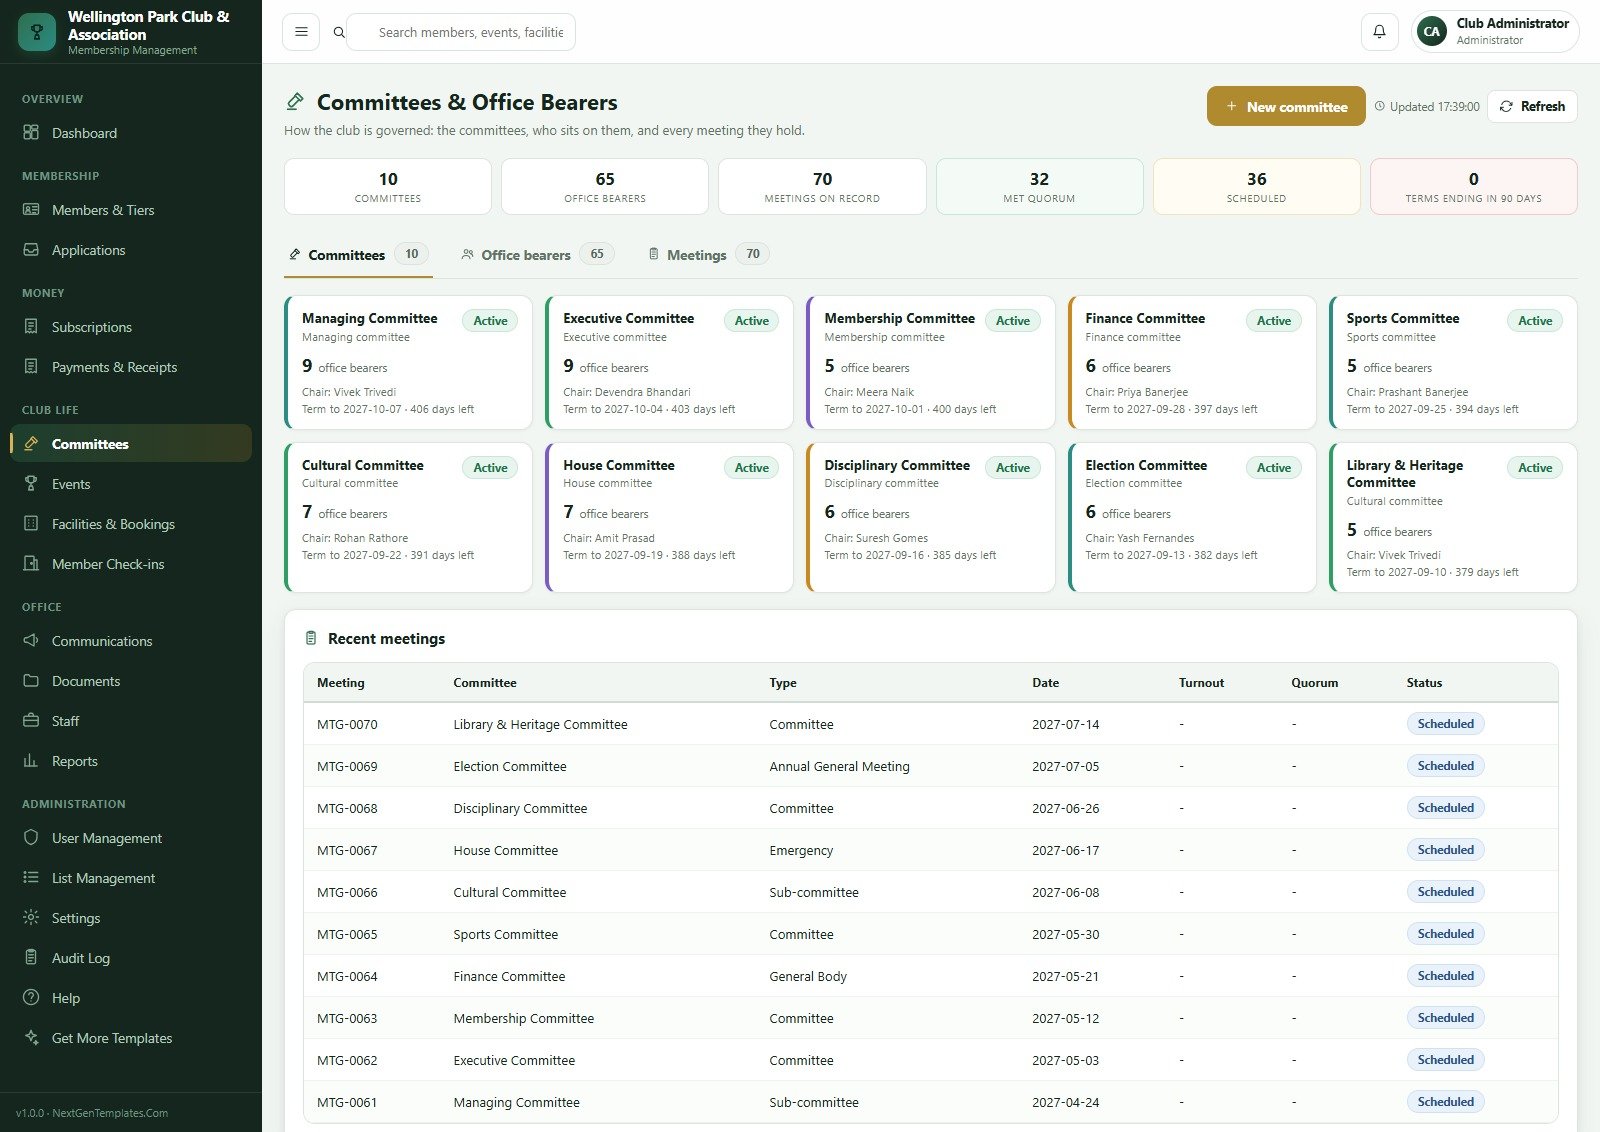Click the search members input field
This screenshot has width=1600, height=1132.
[x=470, y=32]
